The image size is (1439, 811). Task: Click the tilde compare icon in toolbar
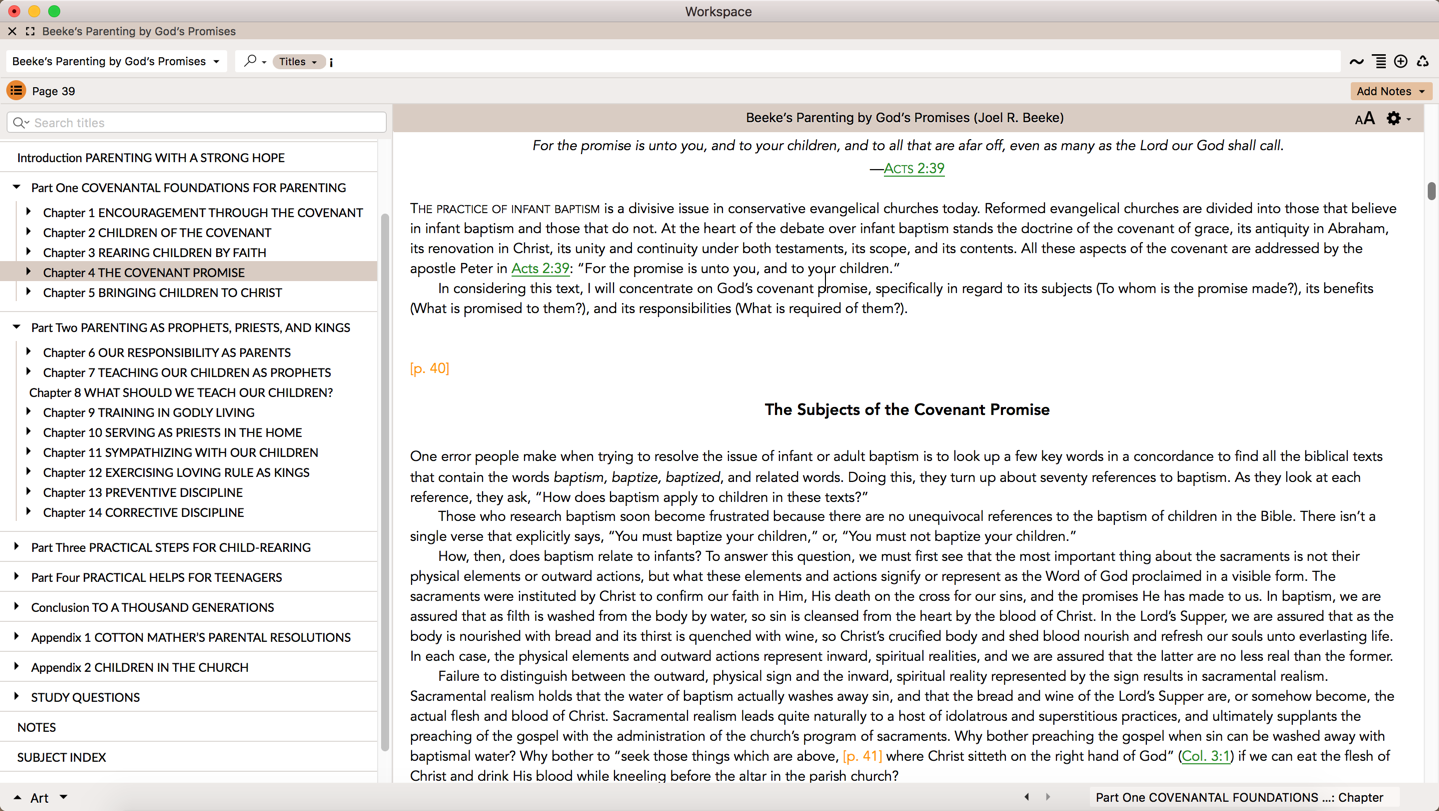[x=1356, y=62]
